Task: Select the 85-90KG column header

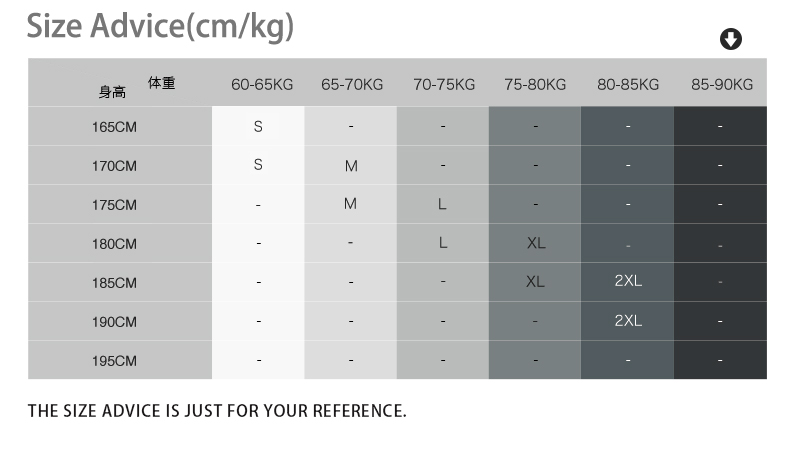Action: tap(722, 85)
